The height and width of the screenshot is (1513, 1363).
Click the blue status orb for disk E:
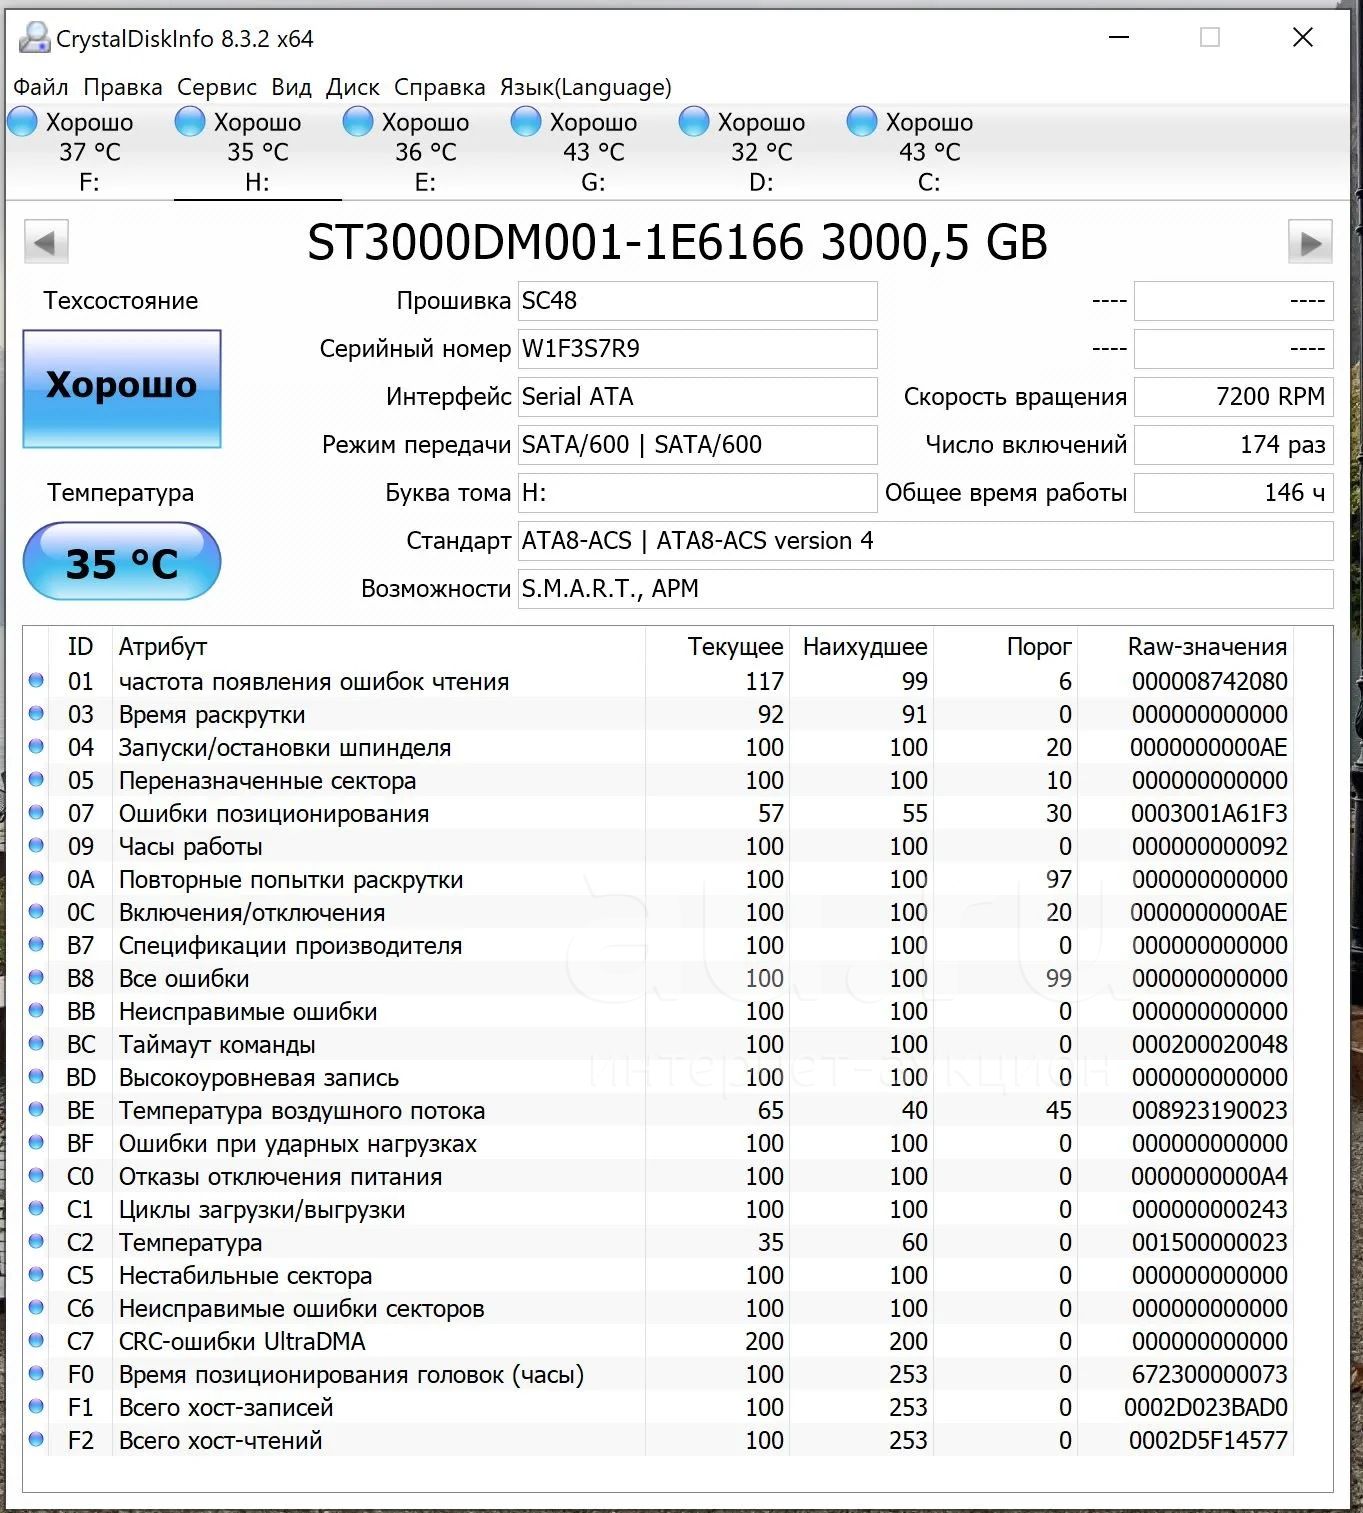pyautogui.click(x=358, y=122)
